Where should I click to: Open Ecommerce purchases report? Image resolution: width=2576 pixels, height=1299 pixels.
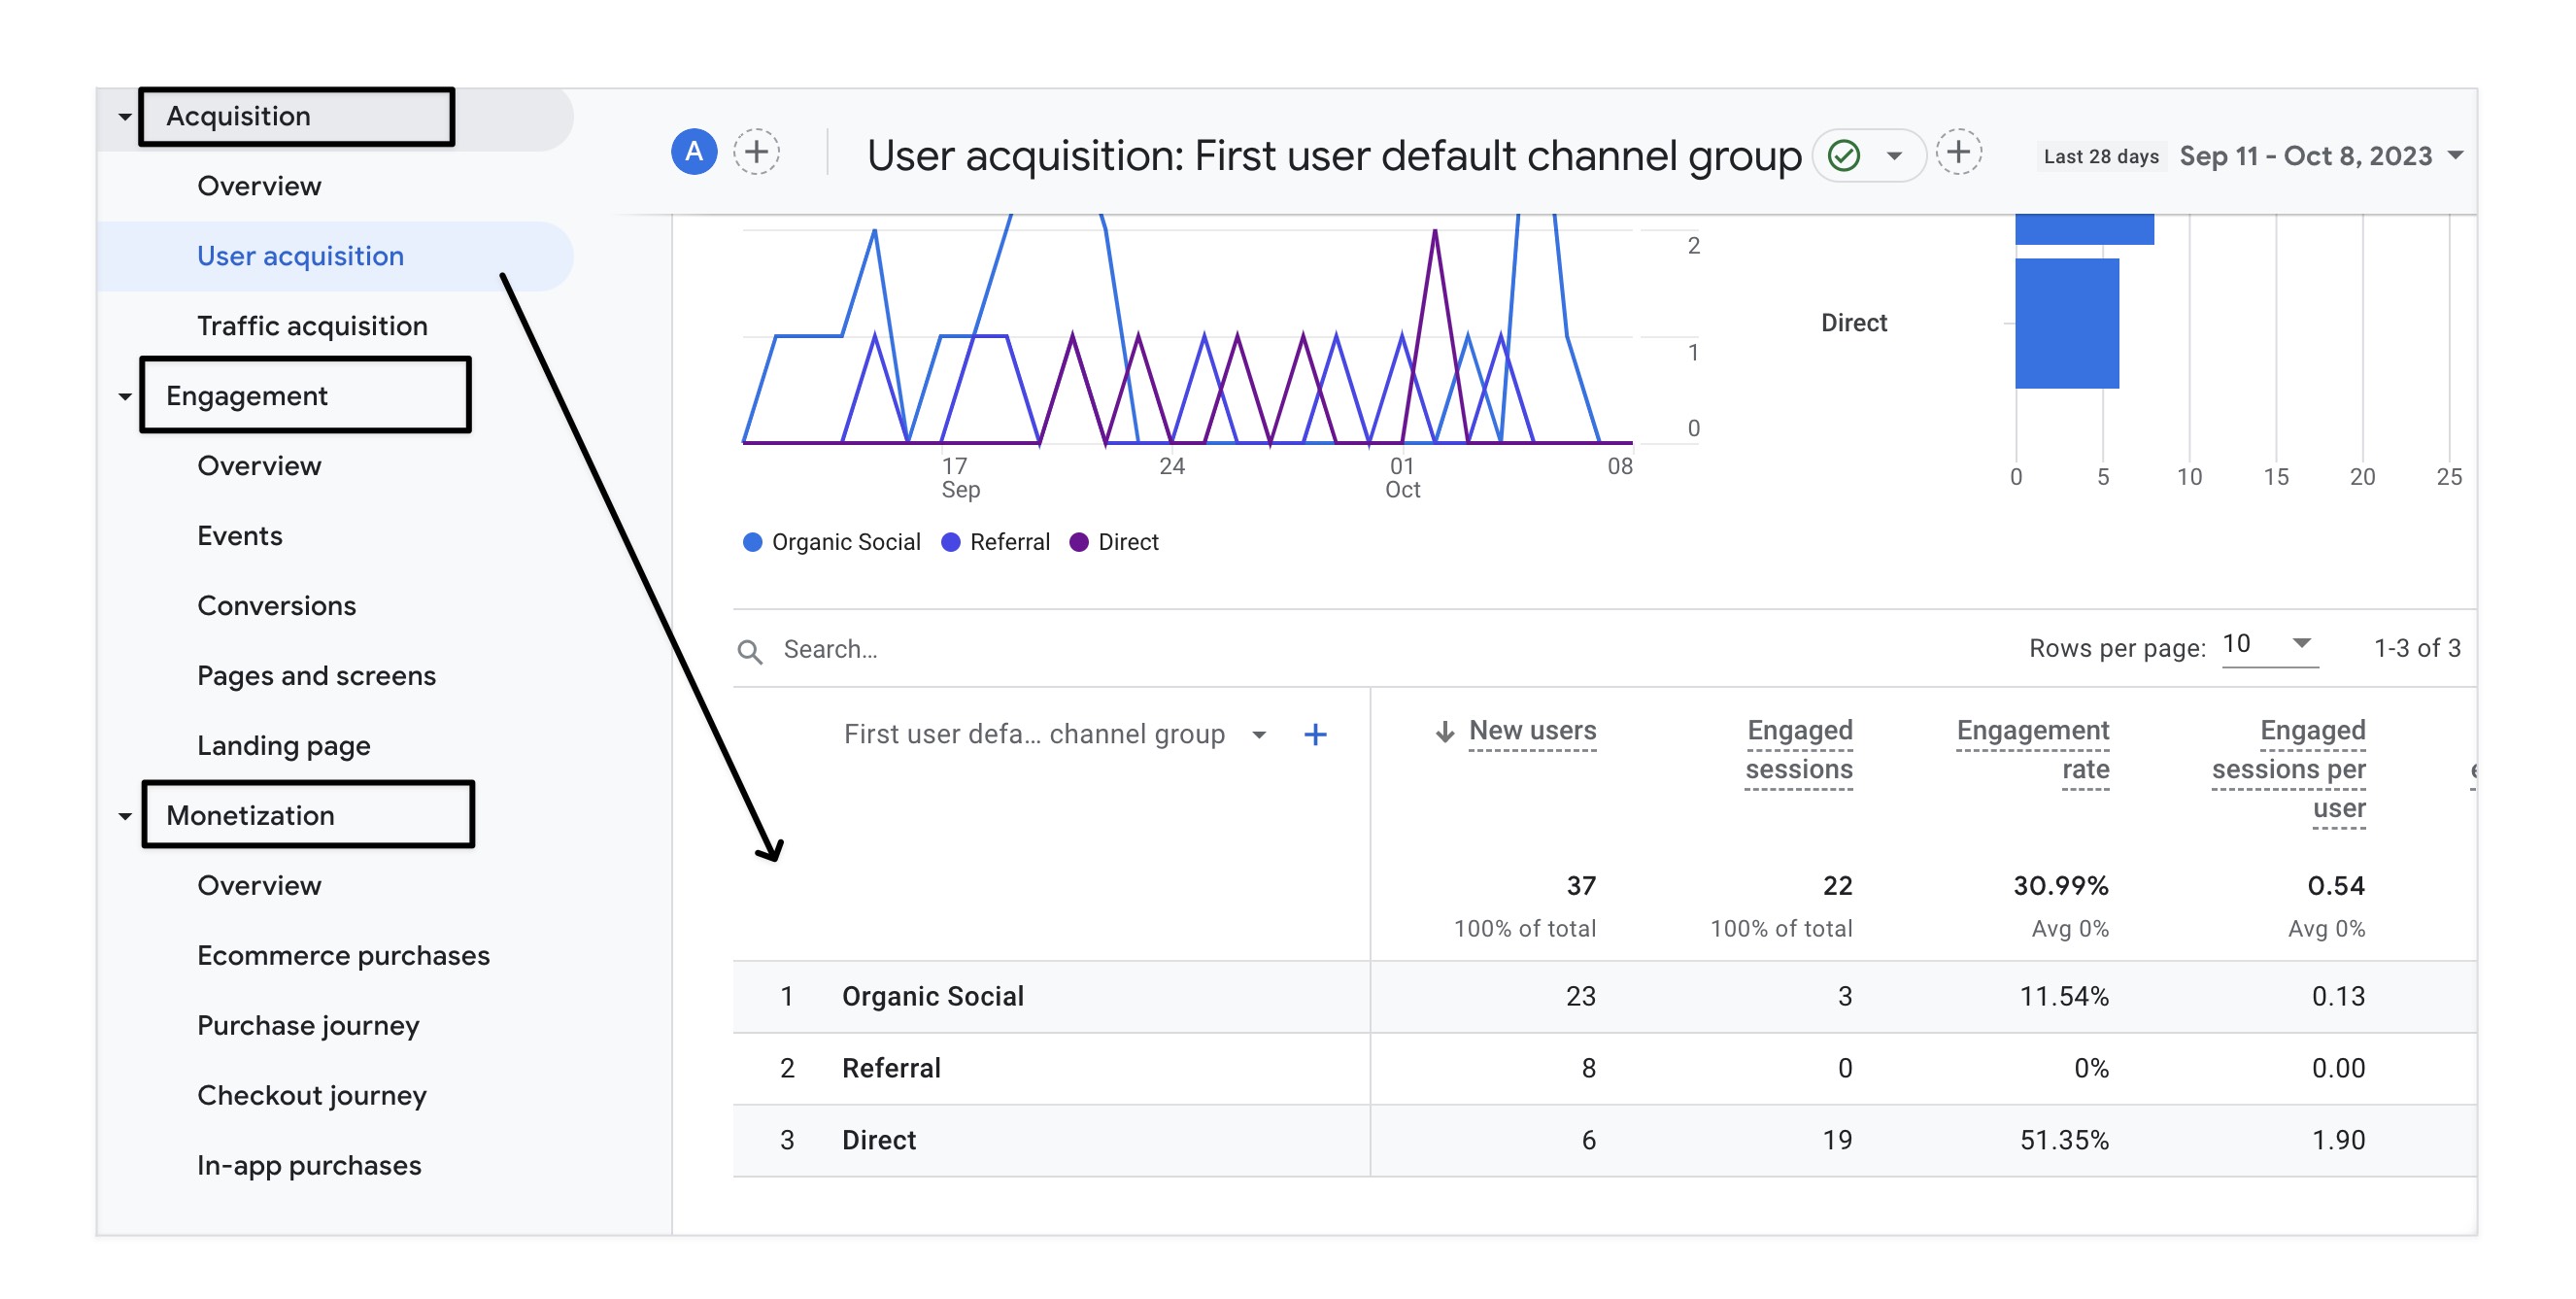(343, 956)
